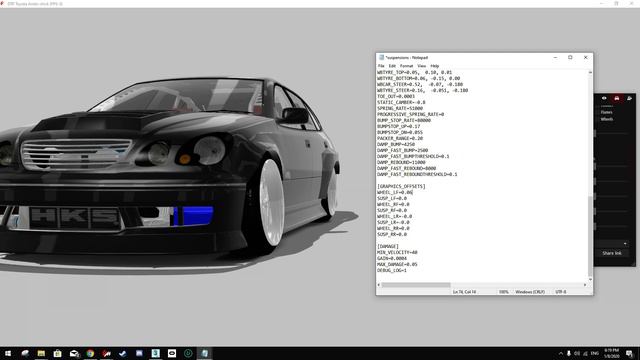Select the red car tab in side panel

(x=616, y=98)
